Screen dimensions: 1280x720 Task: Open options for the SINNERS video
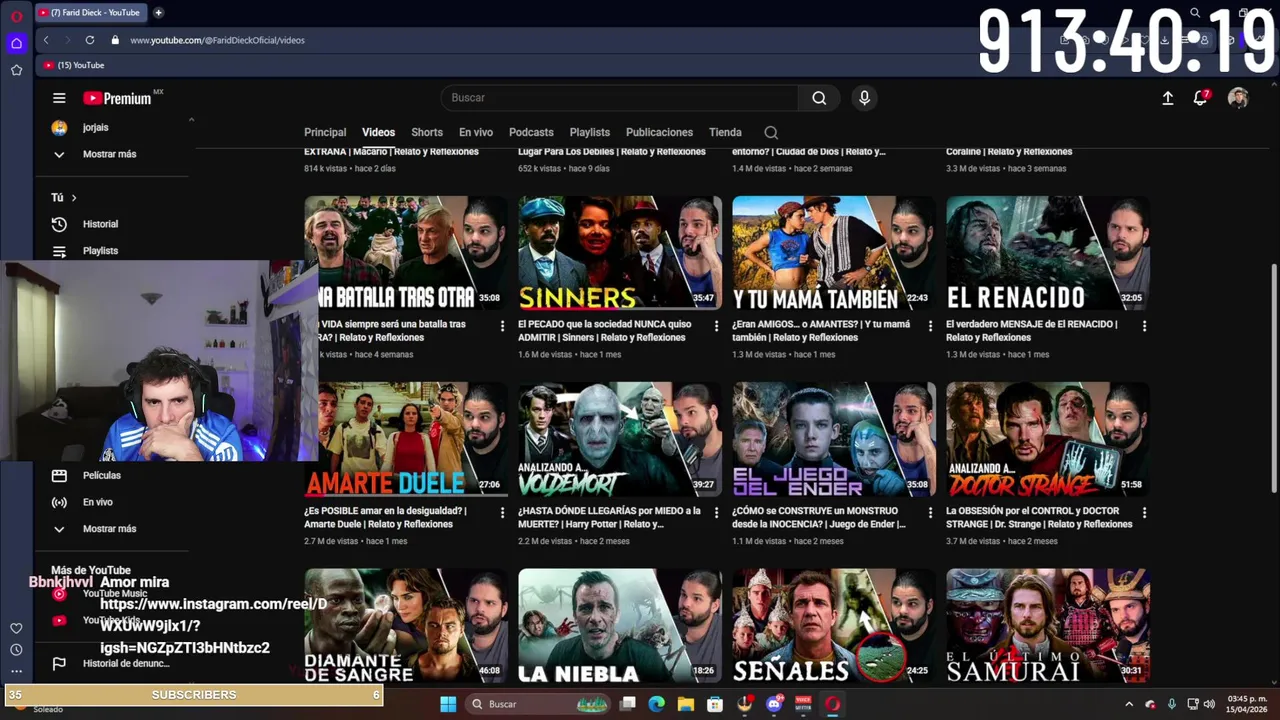(x=716, y=326)
